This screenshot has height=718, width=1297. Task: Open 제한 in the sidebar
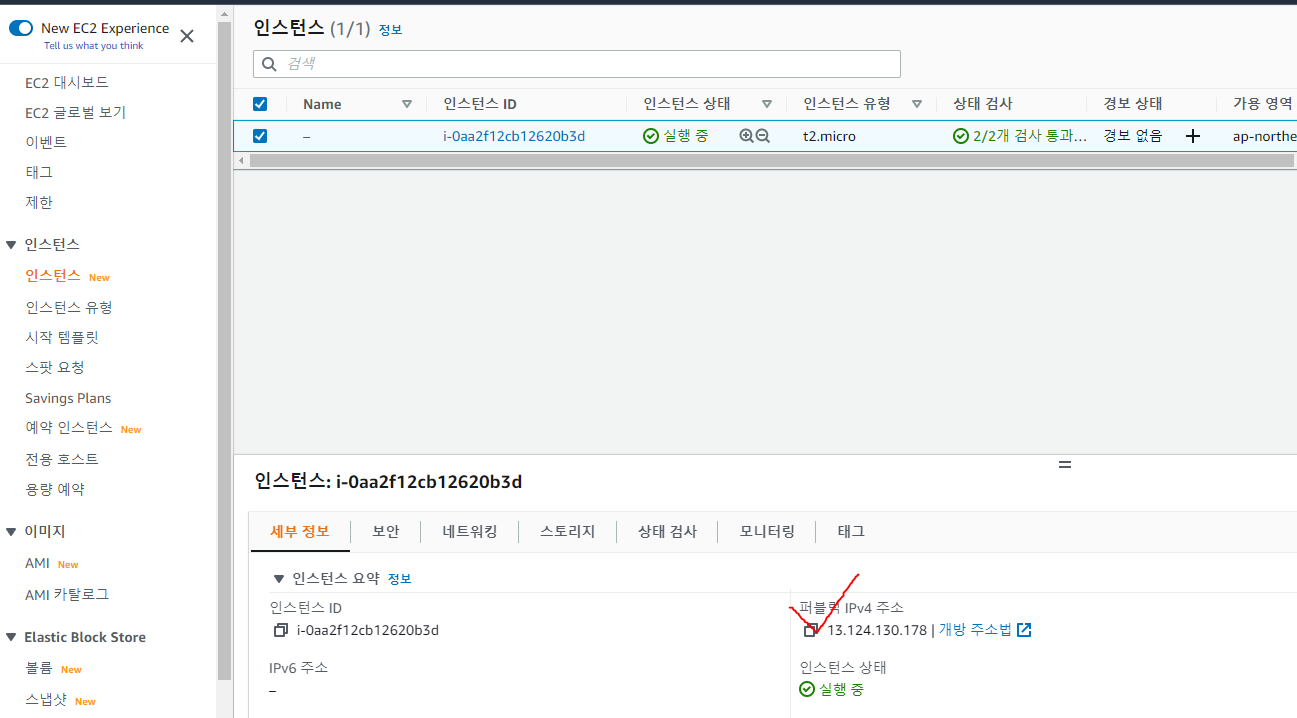click(39, 202)
